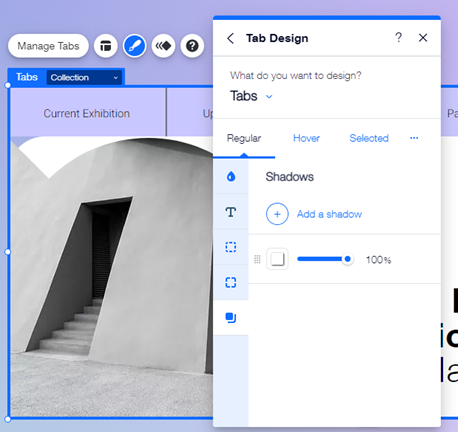Open the animation diamond icon
The width and height of the screenshot is (458, 432).
click(163, 46)
